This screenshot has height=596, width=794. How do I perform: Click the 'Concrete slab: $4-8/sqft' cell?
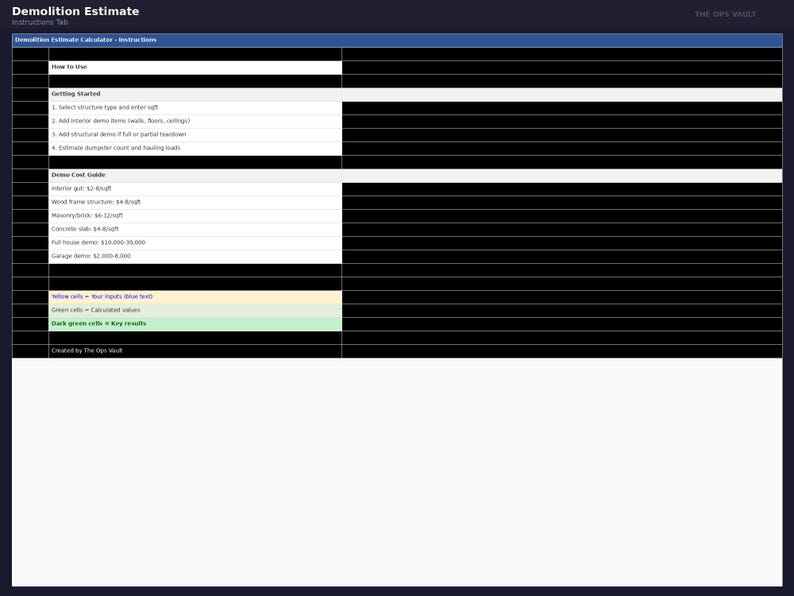tap(195, 229)
